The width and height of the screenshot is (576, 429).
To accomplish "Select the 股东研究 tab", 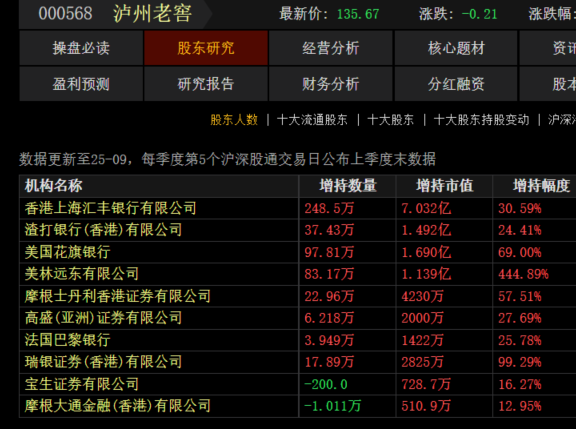I will 206,48.
